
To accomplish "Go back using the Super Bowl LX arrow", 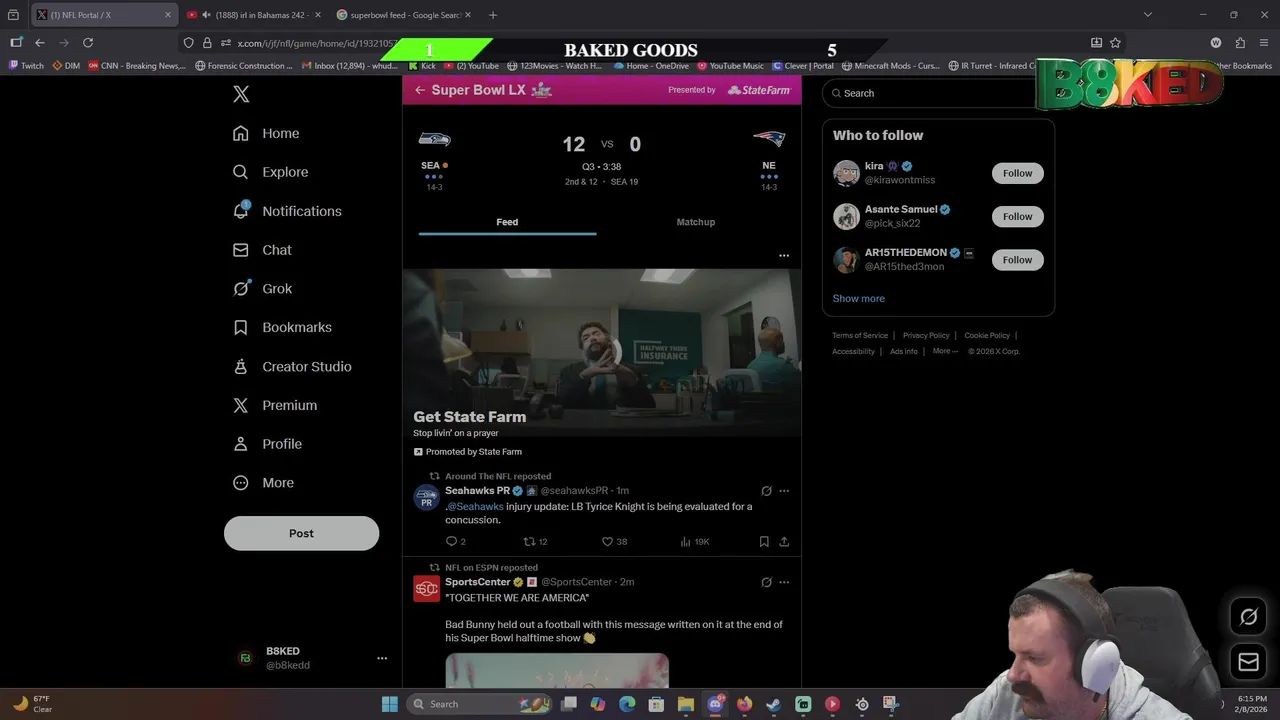I will [x=420, y=90].
